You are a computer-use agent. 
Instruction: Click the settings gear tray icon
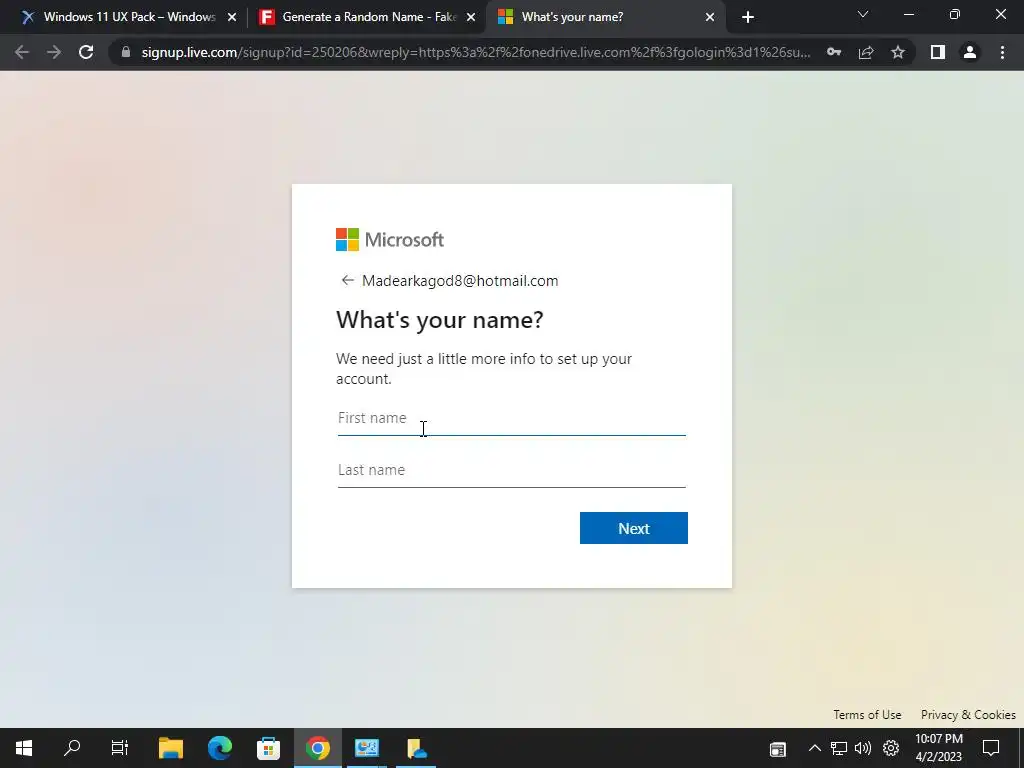891,748
